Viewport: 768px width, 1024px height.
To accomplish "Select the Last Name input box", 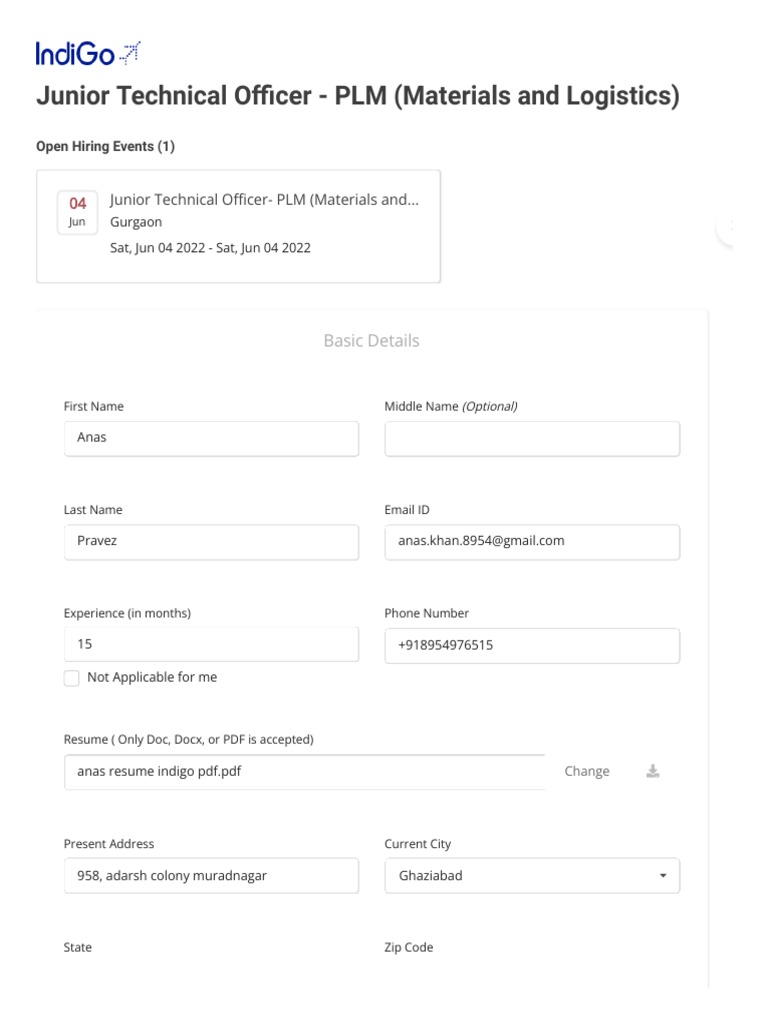I will [211, 541].
